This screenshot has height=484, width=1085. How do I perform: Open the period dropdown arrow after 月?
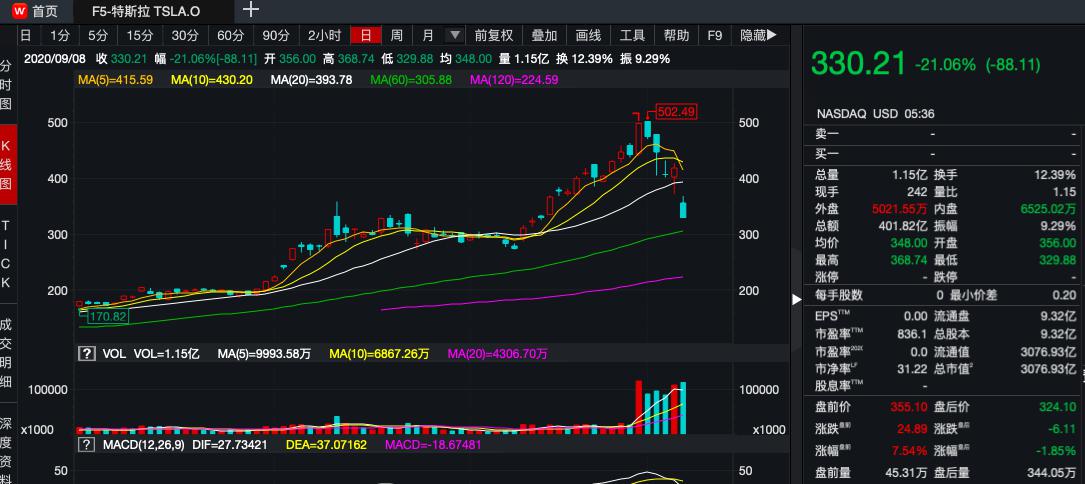tap(455, 35)
